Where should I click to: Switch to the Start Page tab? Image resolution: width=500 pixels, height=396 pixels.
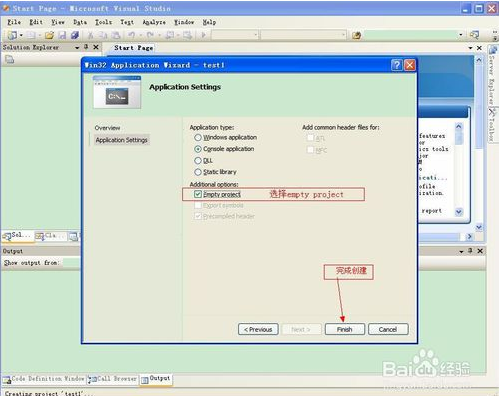pos(133,48)
